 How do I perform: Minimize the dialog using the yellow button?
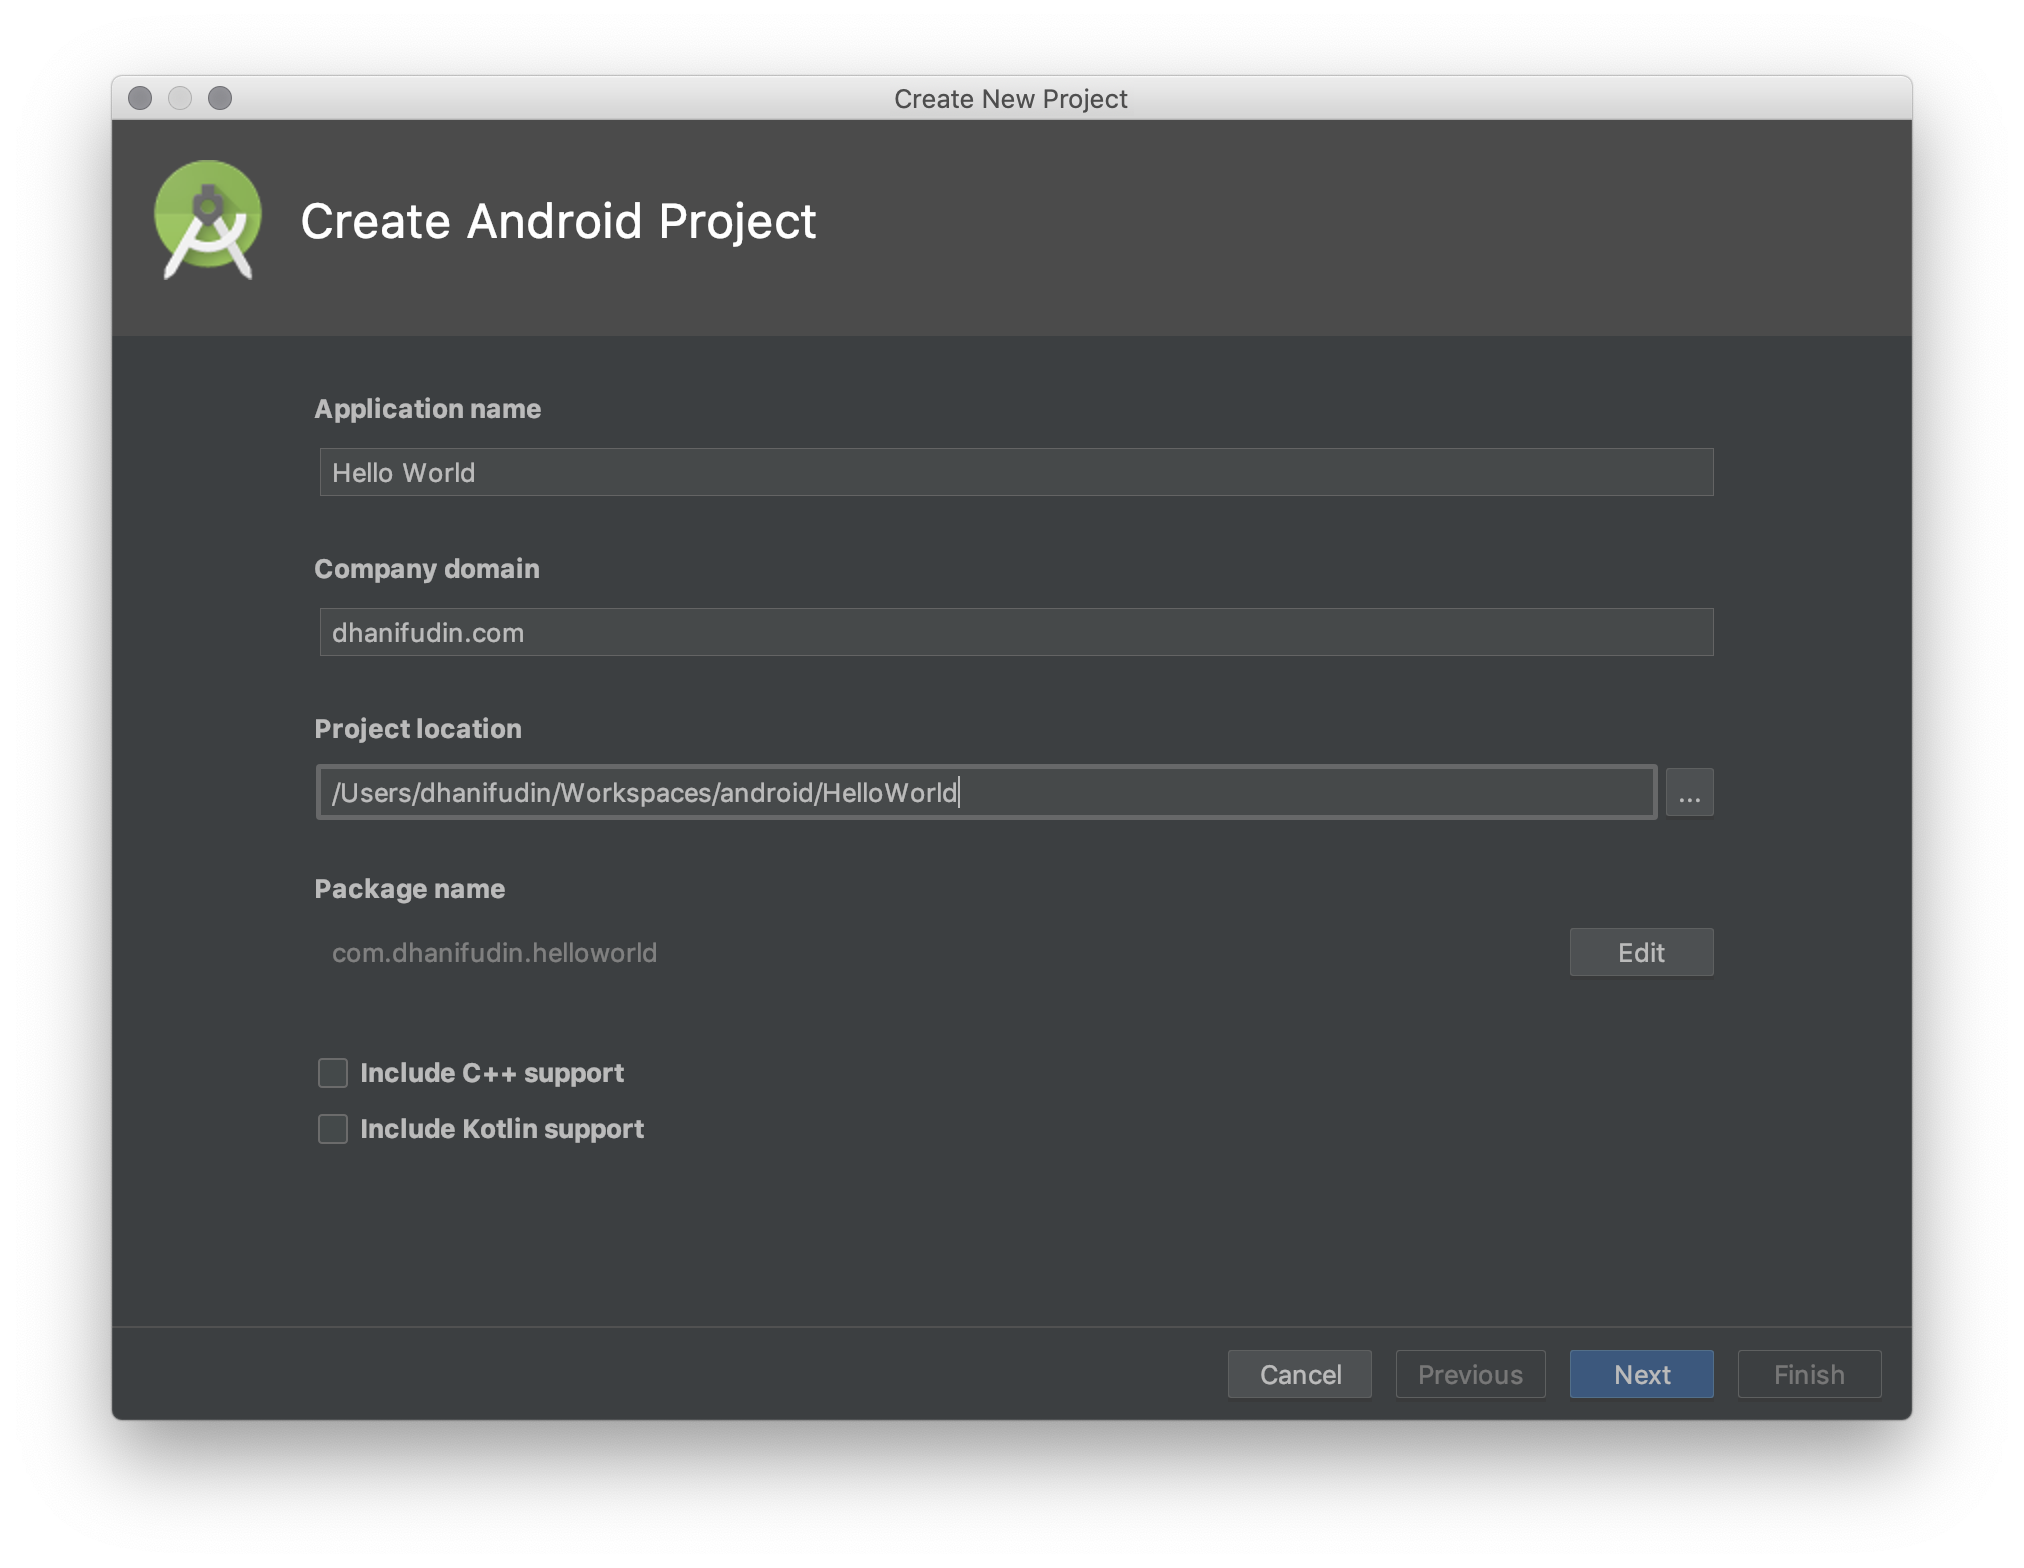coord(180,98)
